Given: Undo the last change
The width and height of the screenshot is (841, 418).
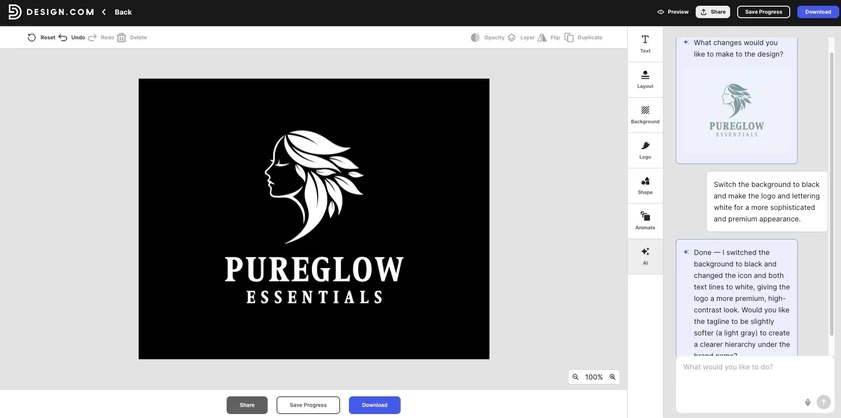Looking at the screenshot, I should tap(63, 38).
